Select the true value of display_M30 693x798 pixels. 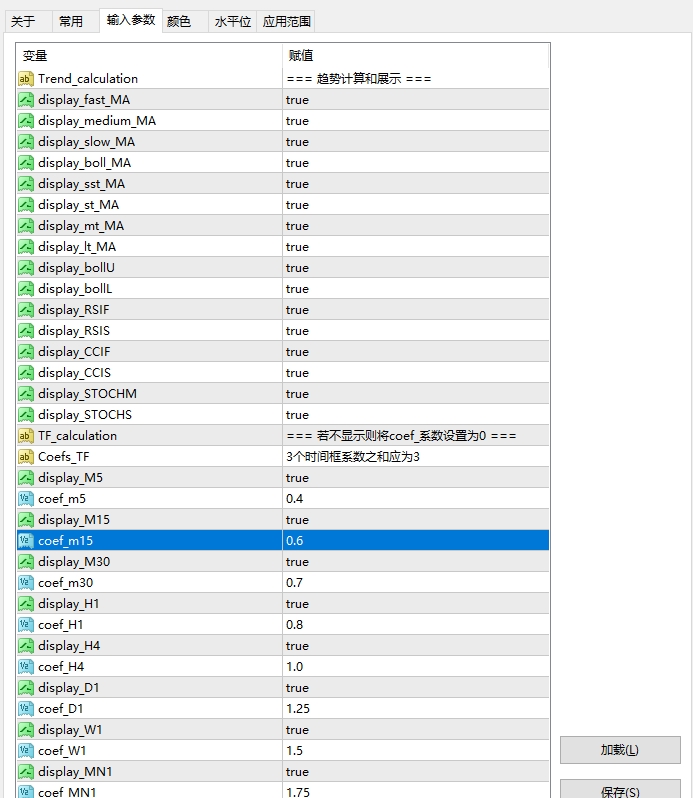(297, 562)
